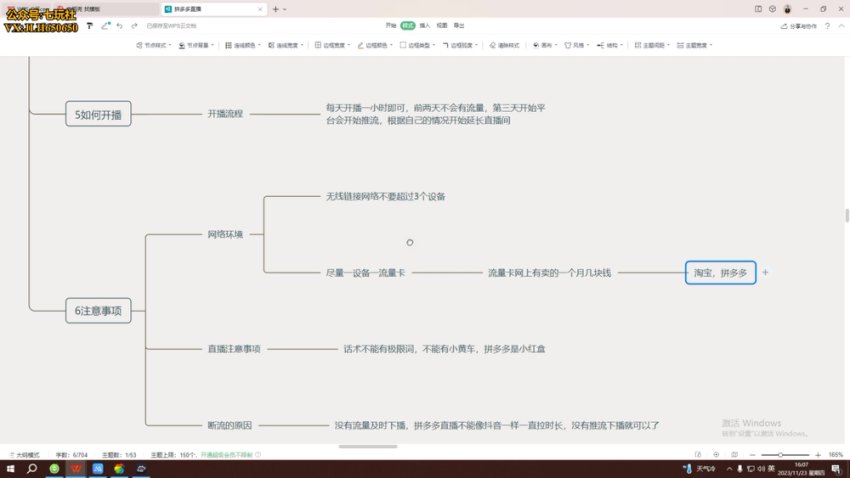Click the new tab plus button
This screenshot has width=850, height=478.
(x=274, y=8)
